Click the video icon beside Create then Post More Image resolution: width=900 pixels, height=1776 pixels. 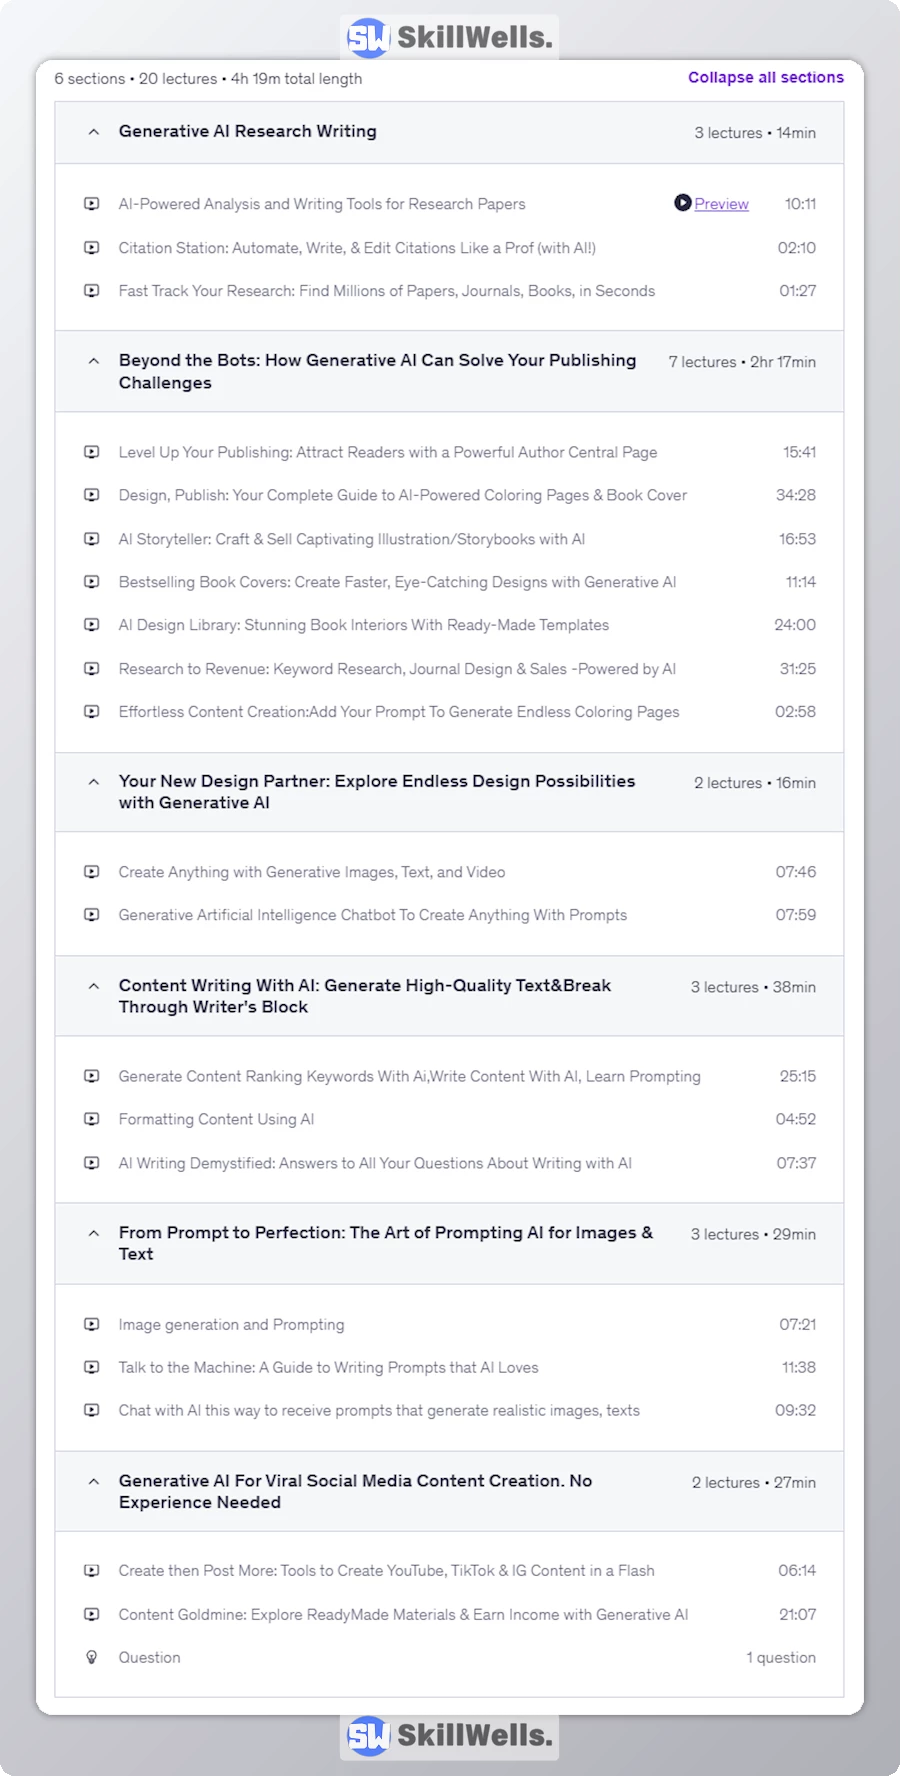click(92, 1571)
